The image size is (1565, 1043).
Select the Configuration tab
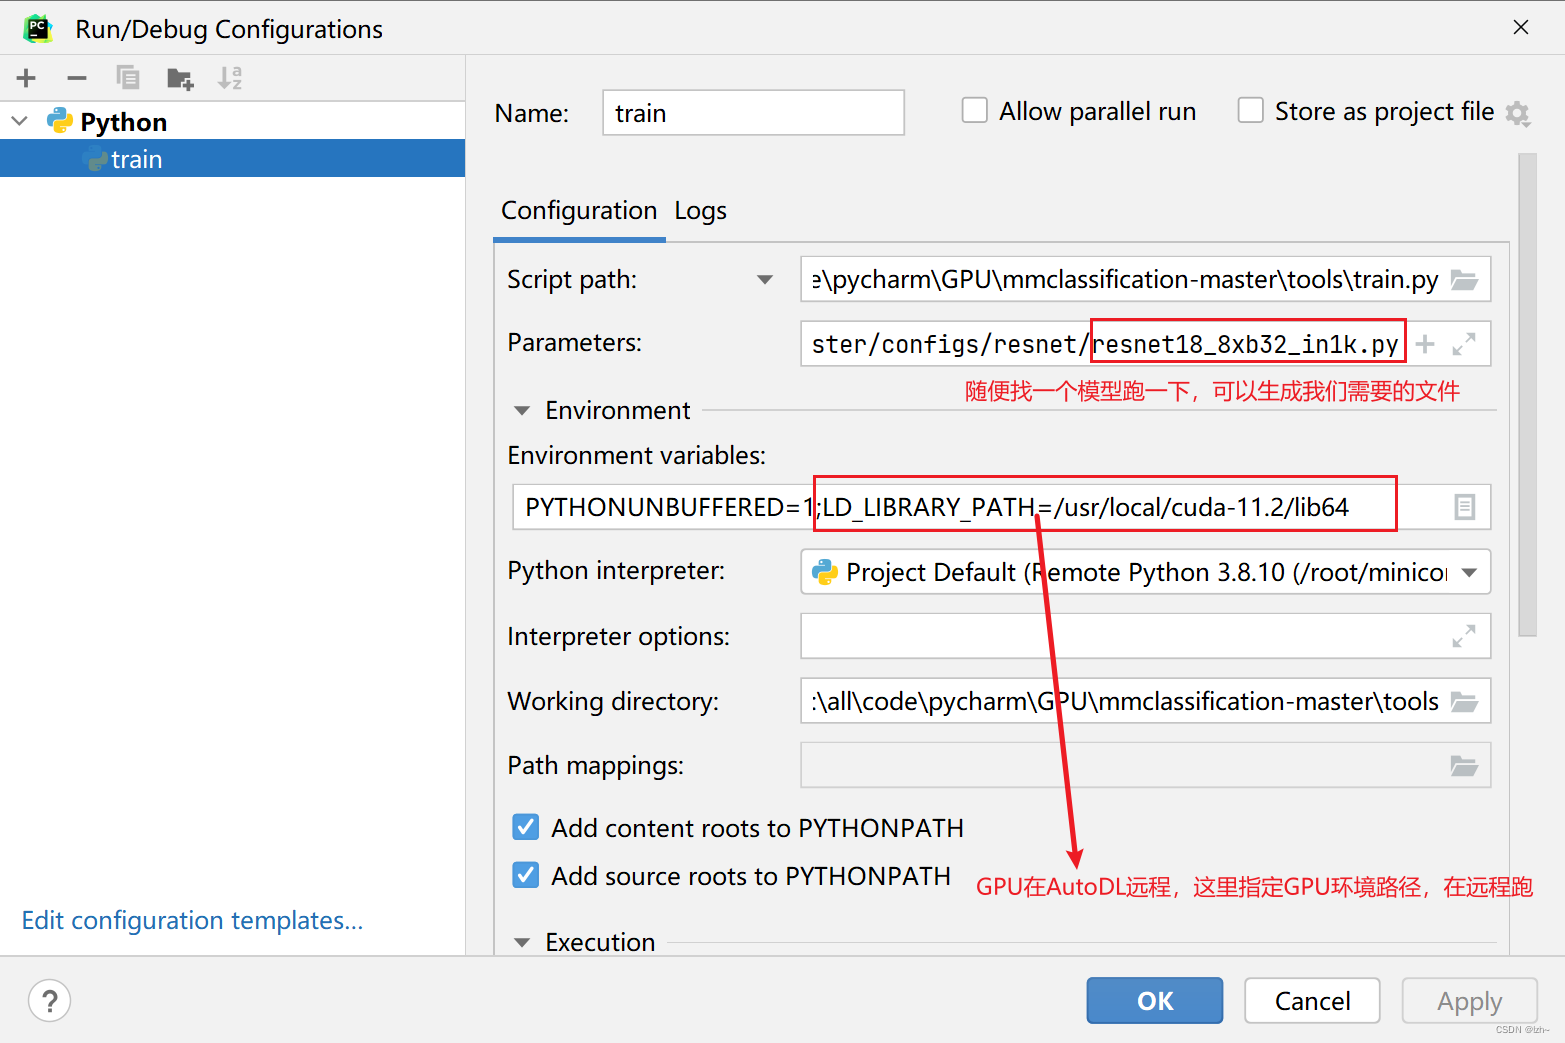(579, 211)
